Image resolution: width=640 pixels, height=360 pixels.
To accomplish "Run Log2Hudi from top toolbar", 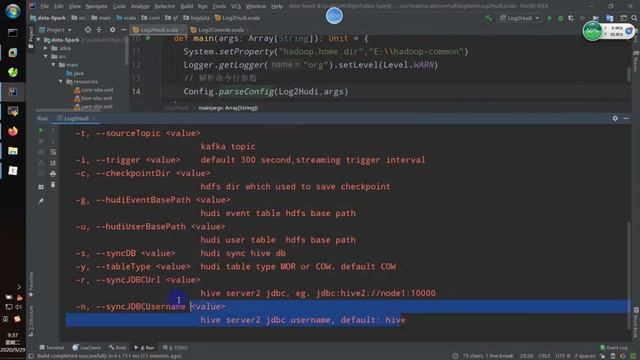I will click(550, 18).
